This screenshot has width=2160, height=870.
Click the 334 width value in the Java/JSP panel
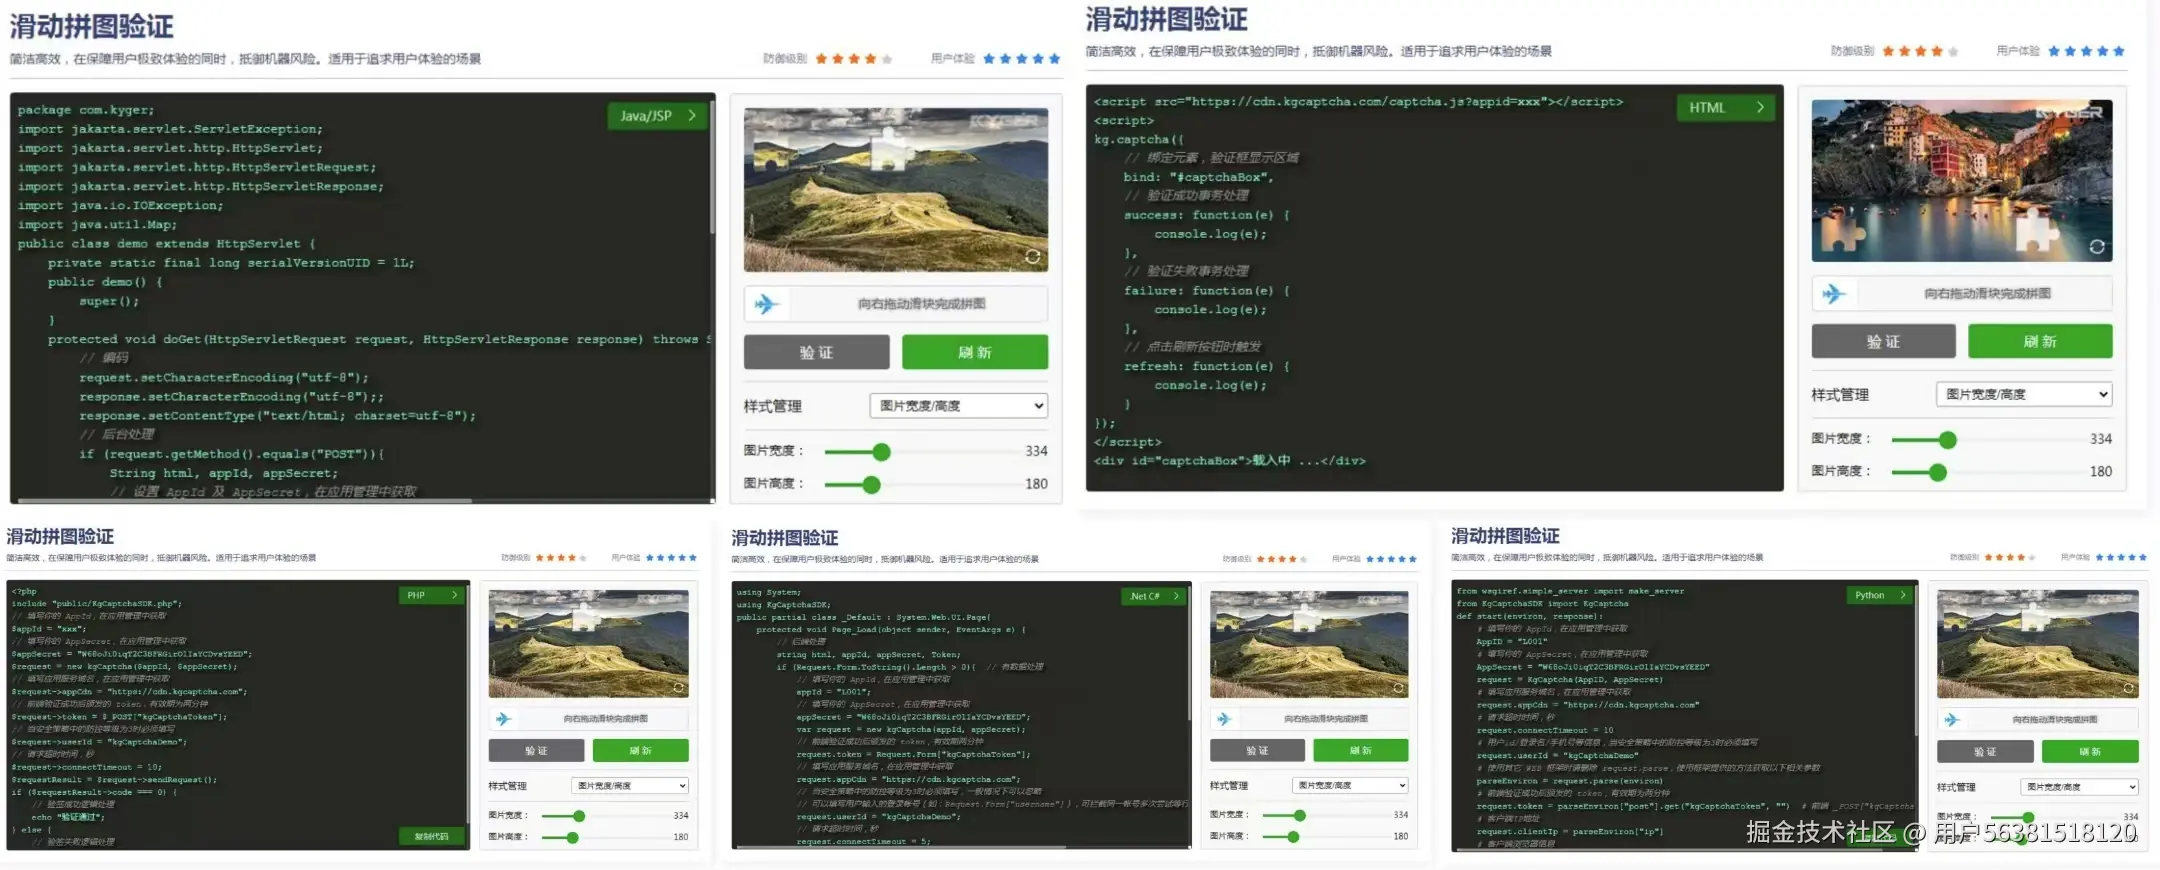click(x=1036, y=452)
